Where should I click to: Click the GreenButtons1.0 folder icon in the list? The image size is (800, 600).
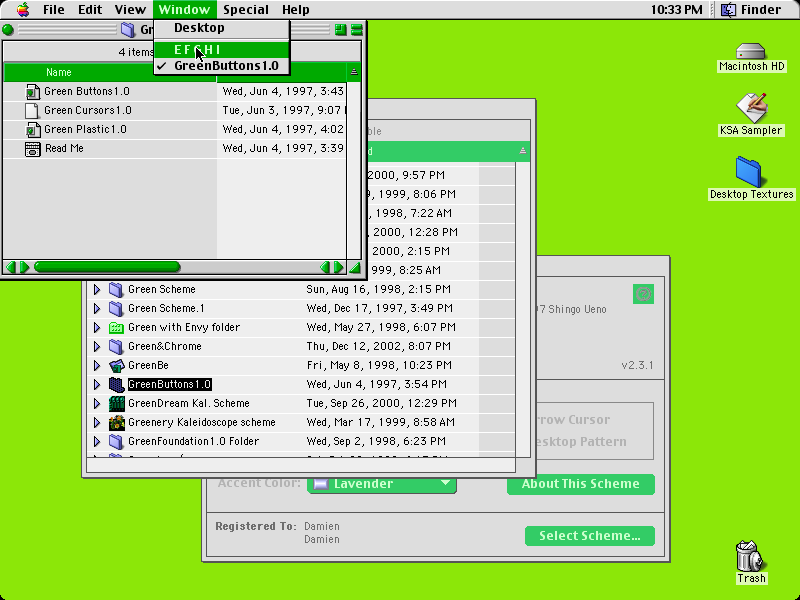click(116, 384)
